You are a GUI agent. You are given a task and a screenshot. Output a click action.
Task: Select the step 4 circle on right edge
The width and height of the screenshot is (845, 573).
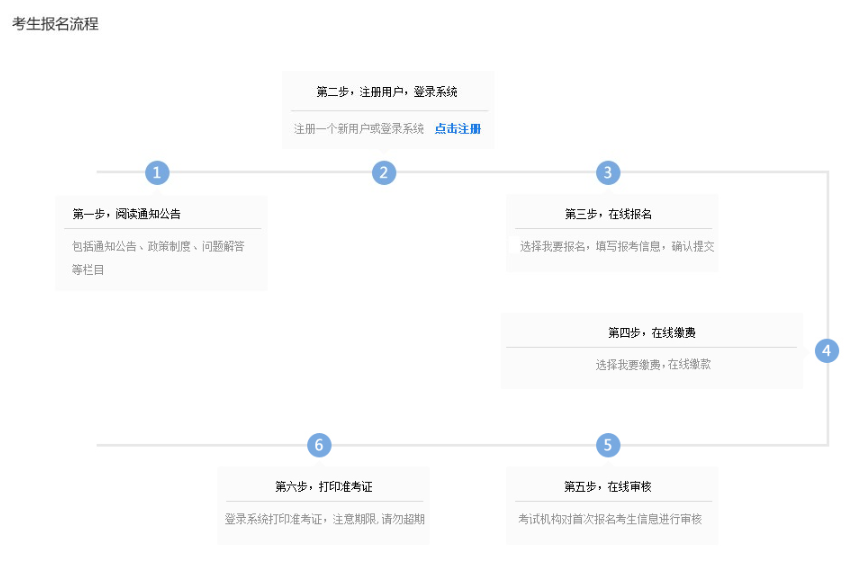click(x=826, y=351)
